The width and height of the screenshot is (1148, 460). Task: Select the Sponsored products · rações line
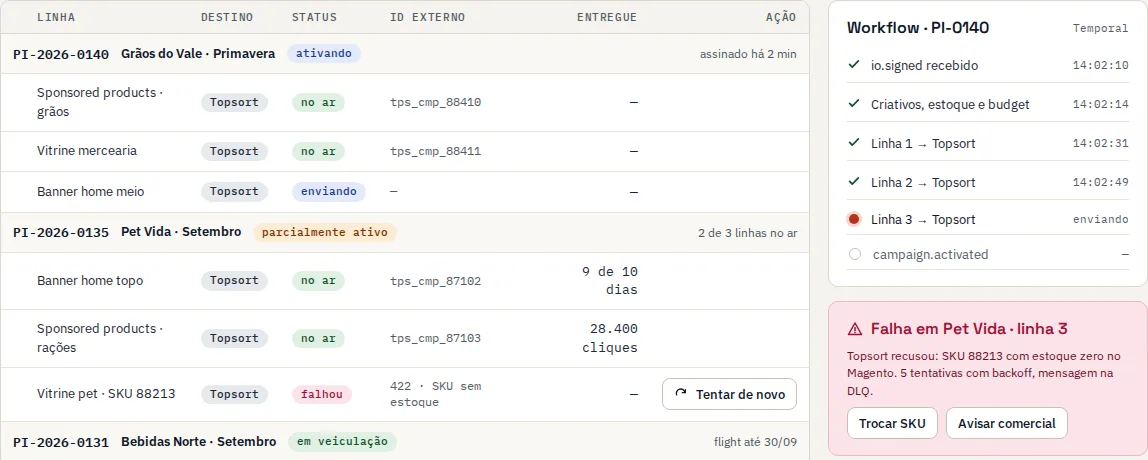pyautogui.click(x=405, y=338)
